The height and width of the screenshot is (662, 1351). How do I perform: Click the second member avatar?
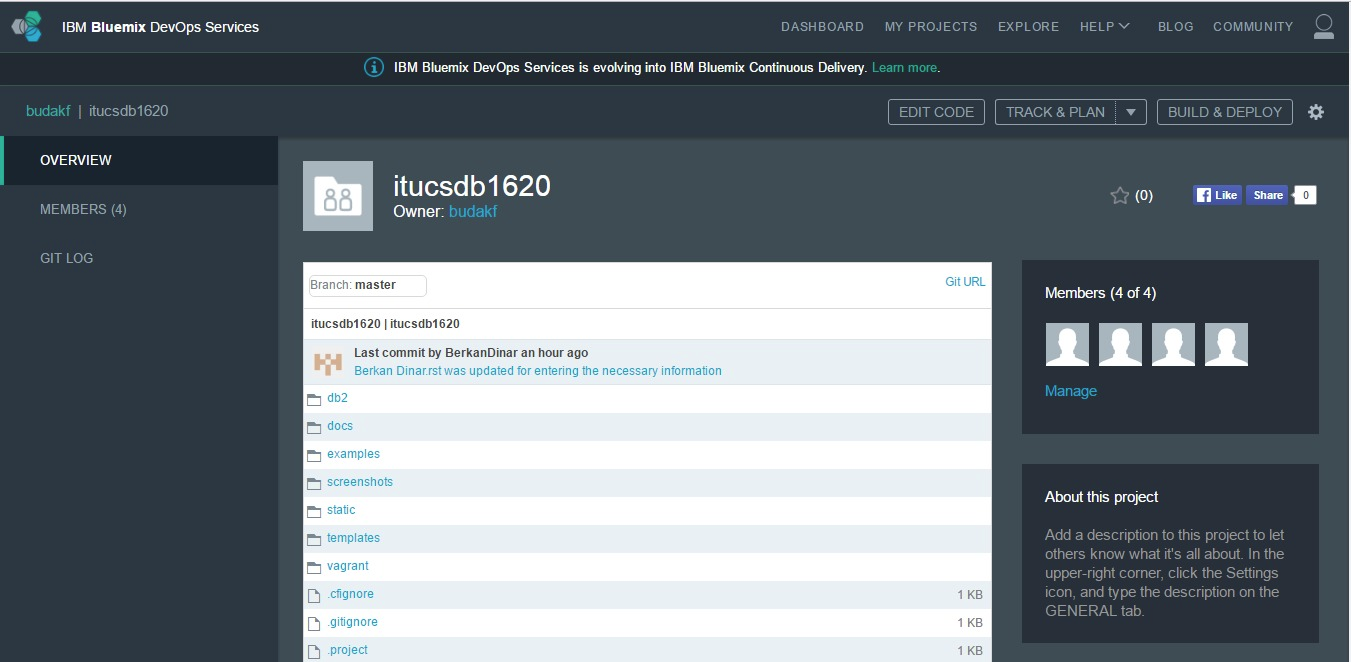[1120, 344]
